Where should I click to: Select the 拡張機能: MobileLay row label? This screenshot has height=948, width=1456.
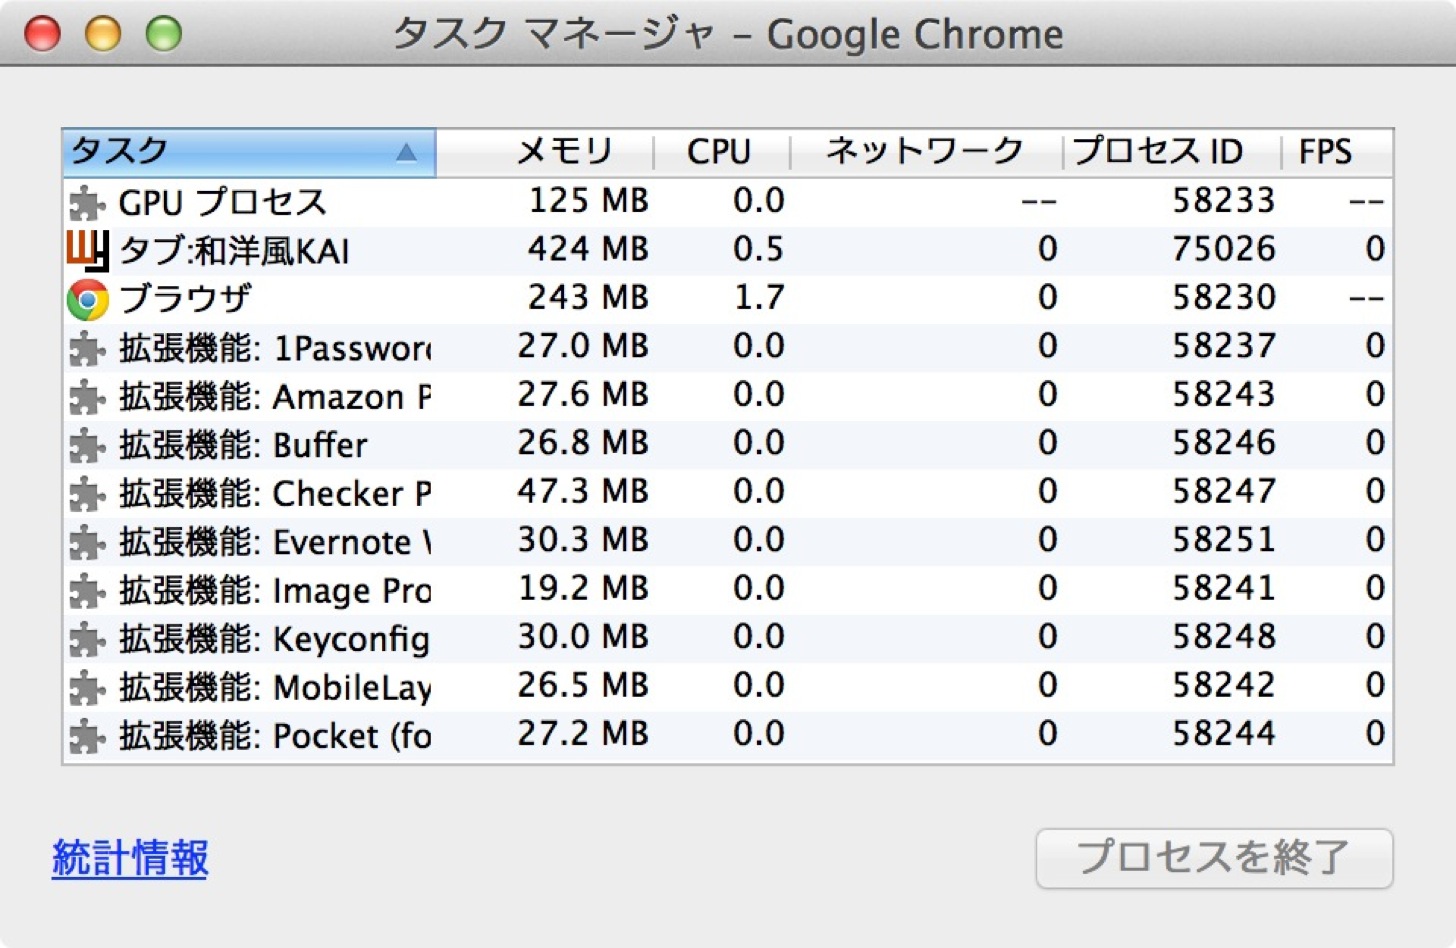pyautogui.click(x=275, y=688)
